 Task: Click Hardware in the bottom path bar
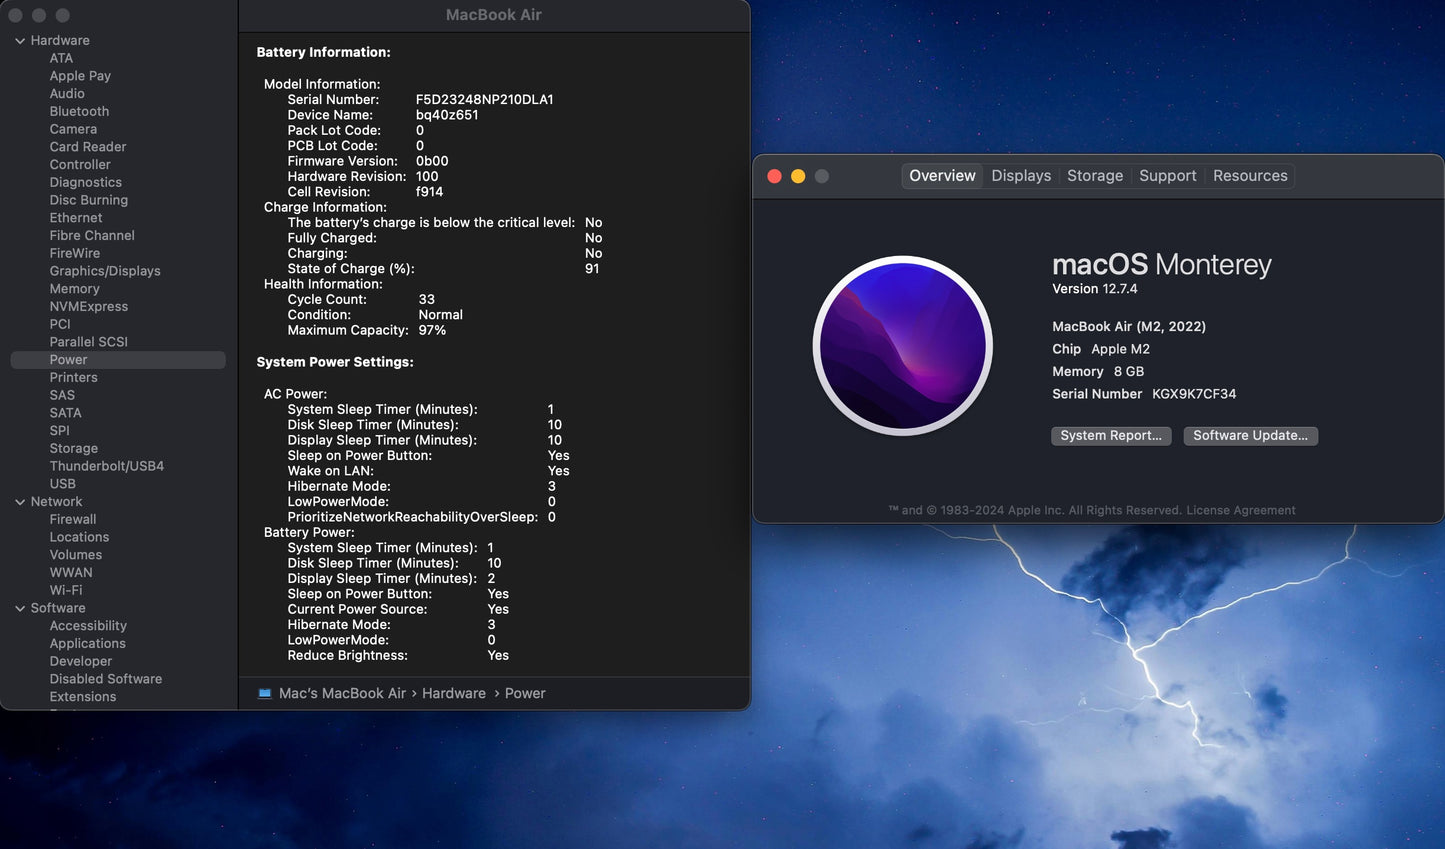point(453,693)
